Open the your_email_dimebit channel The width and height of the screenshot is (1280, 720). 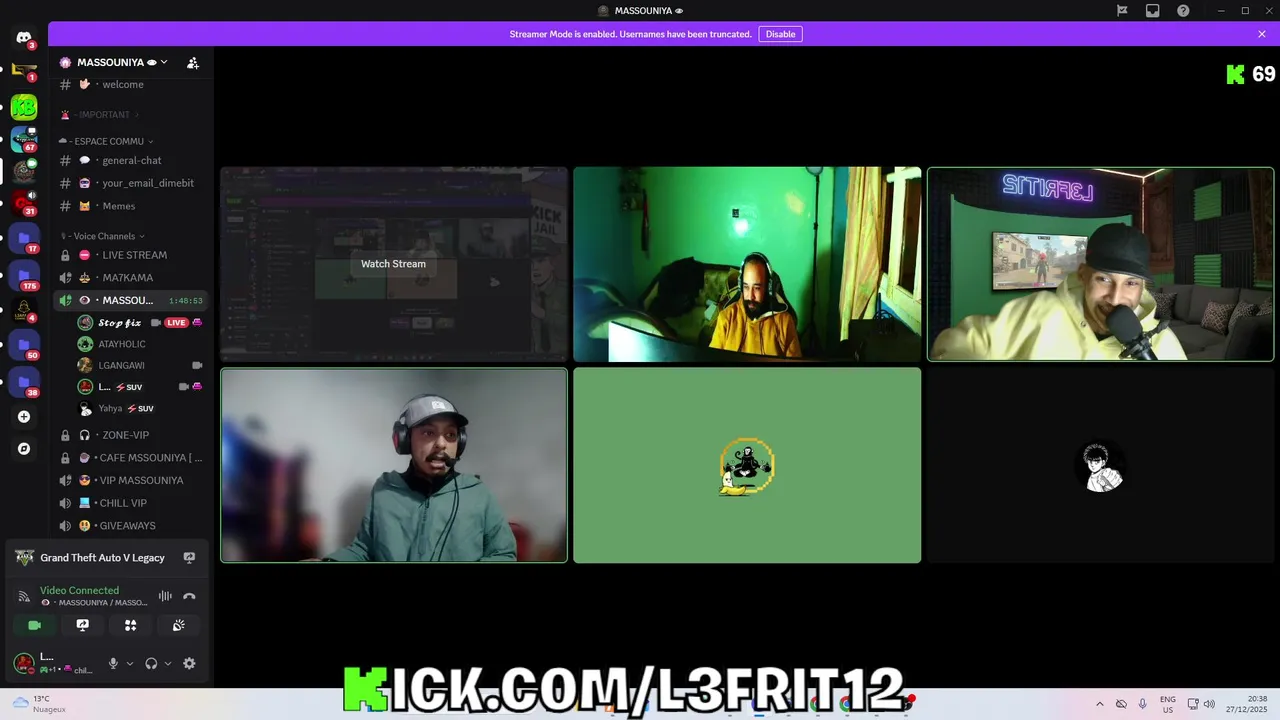pyautogui.click(x=130, y=183)
